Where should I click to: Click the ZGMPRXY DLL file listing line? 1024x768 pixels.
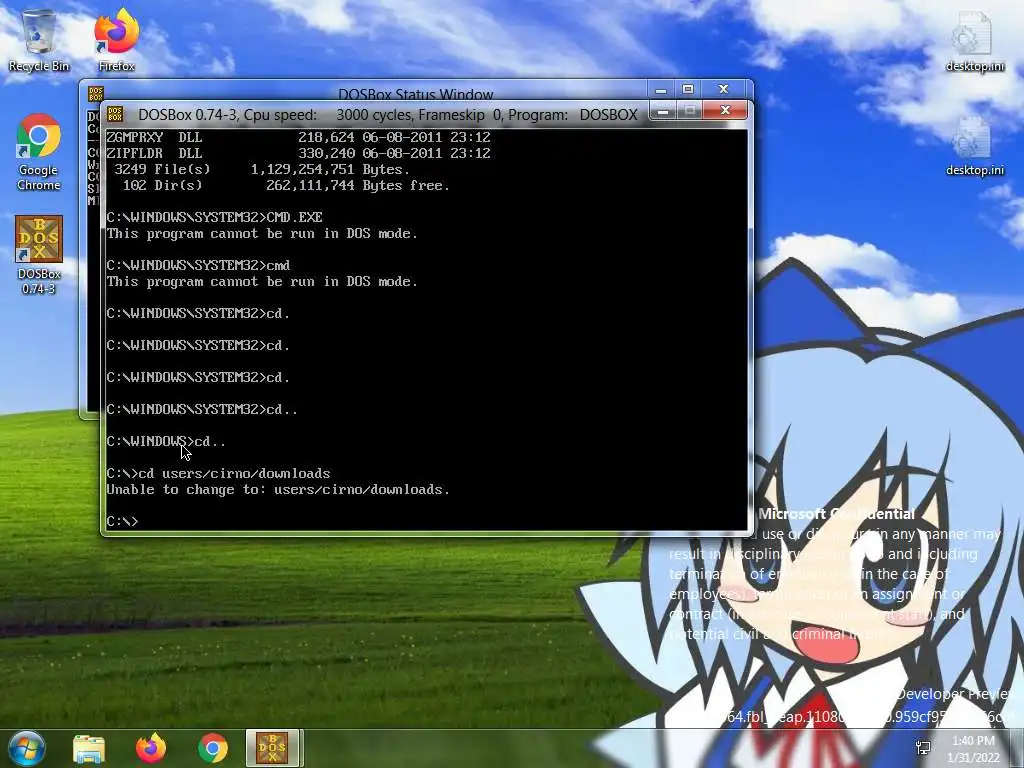pos(298,137)
